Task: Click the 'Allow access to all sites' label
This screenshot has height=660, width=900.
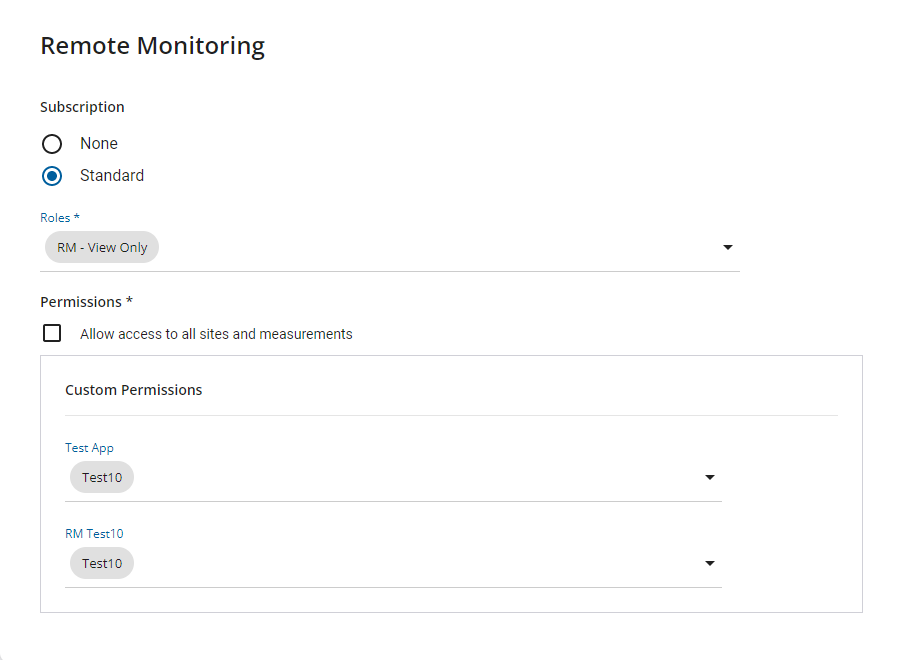Action: [x=216, y=334]
